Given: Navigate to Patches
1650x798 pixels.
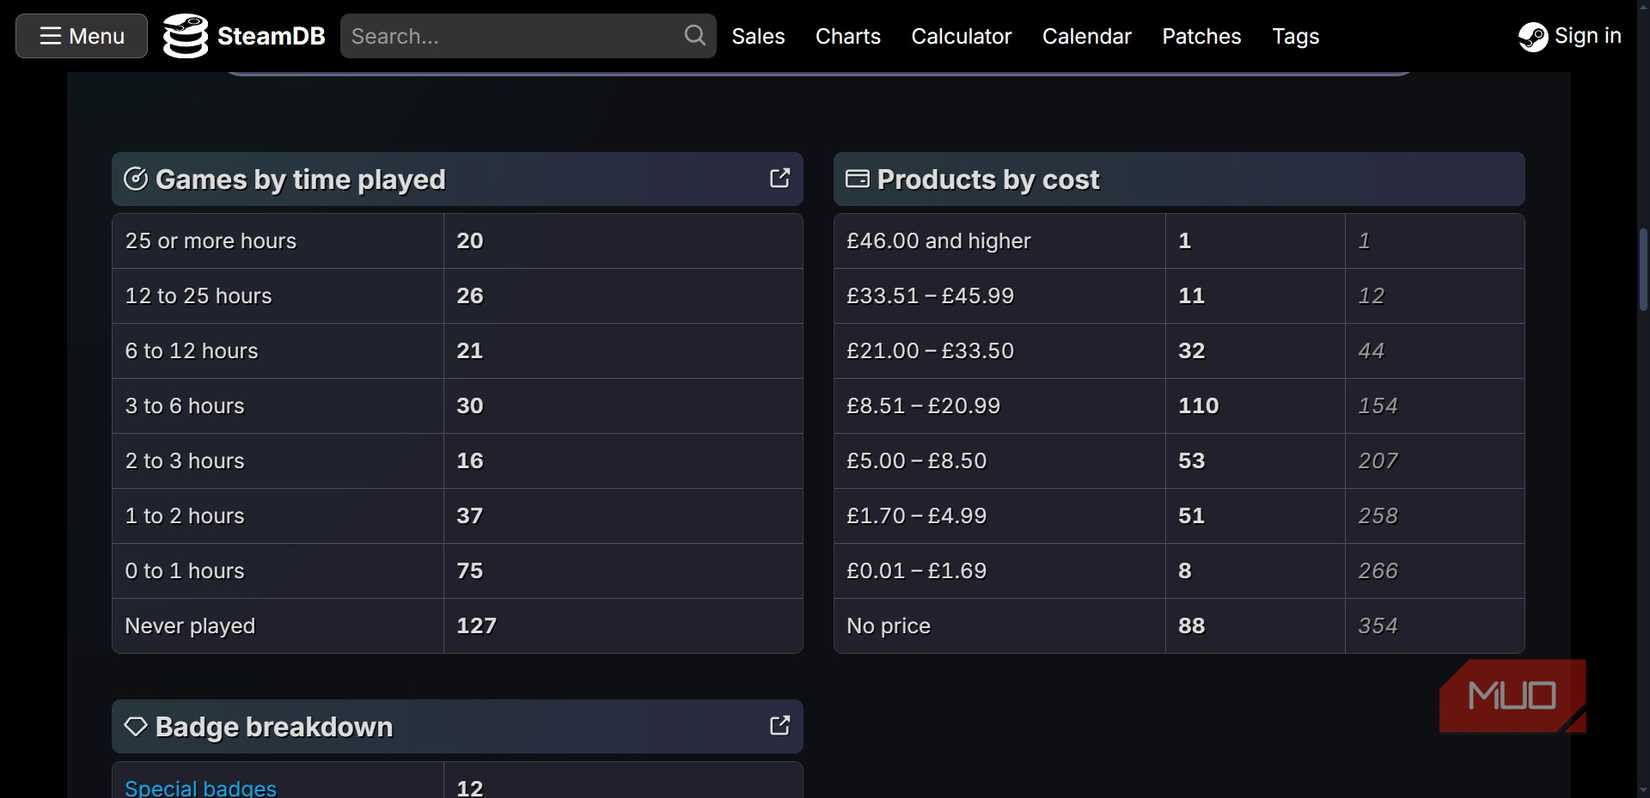Looking at the screenshot, I should pyautogui.click(x=1201, y=36).
